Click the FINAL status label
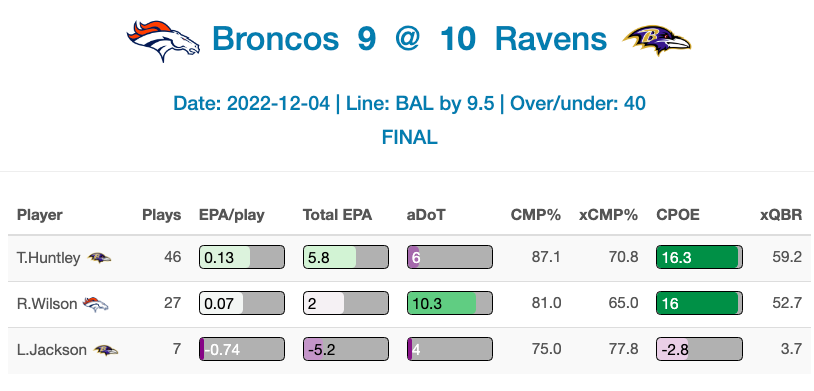The image size is (814, 391). (x=410, y=138)
